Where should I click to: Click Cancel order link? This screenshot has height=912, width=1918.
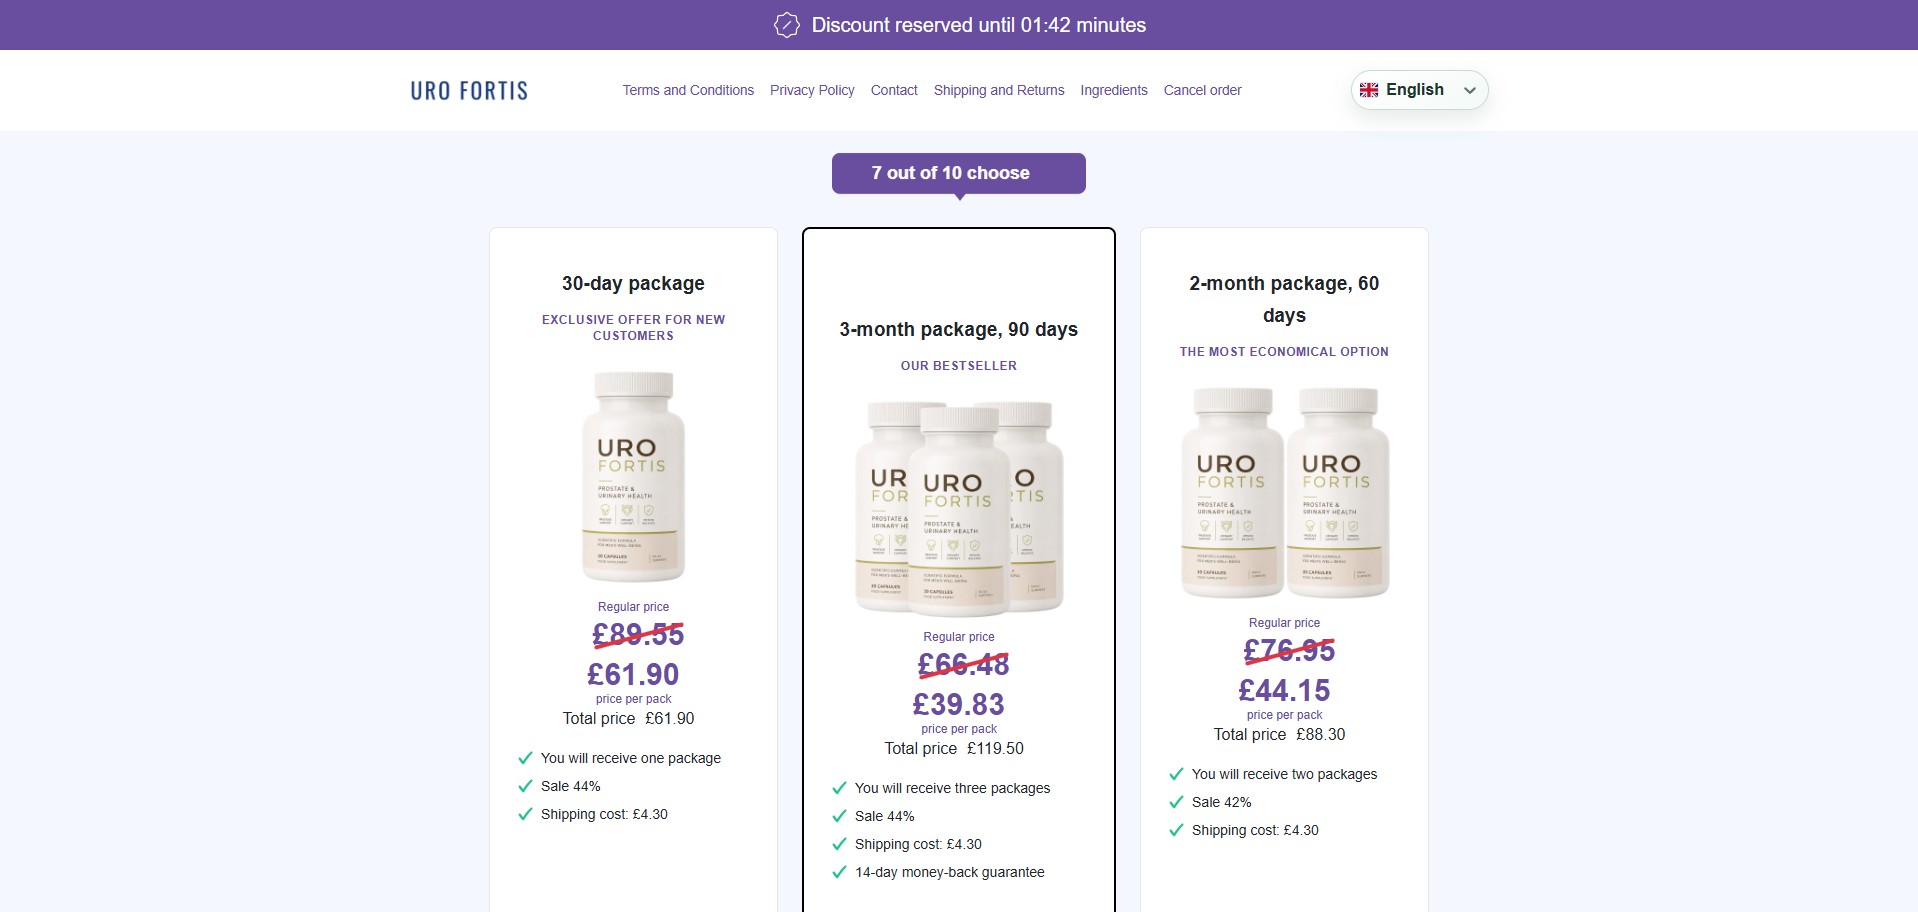point(1202,90)
